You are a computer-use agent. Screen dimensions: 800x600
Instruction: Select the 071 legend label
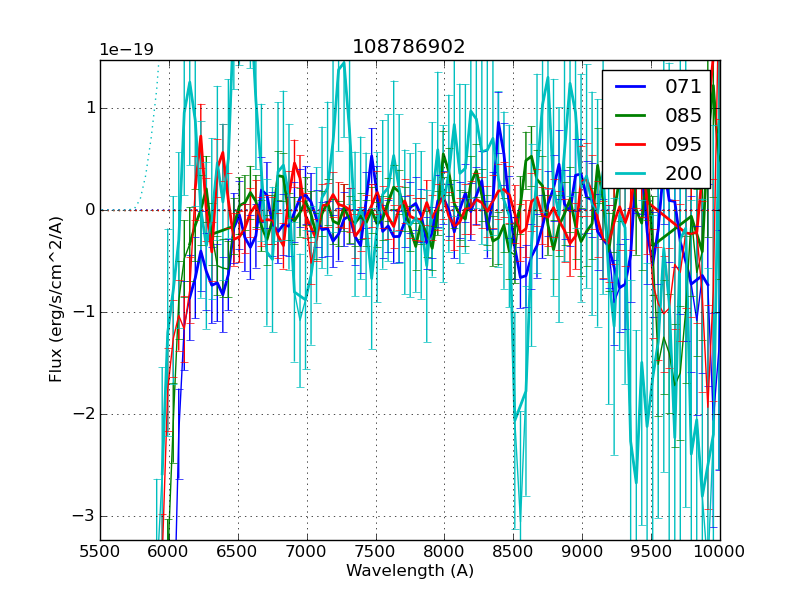point(683,87)
